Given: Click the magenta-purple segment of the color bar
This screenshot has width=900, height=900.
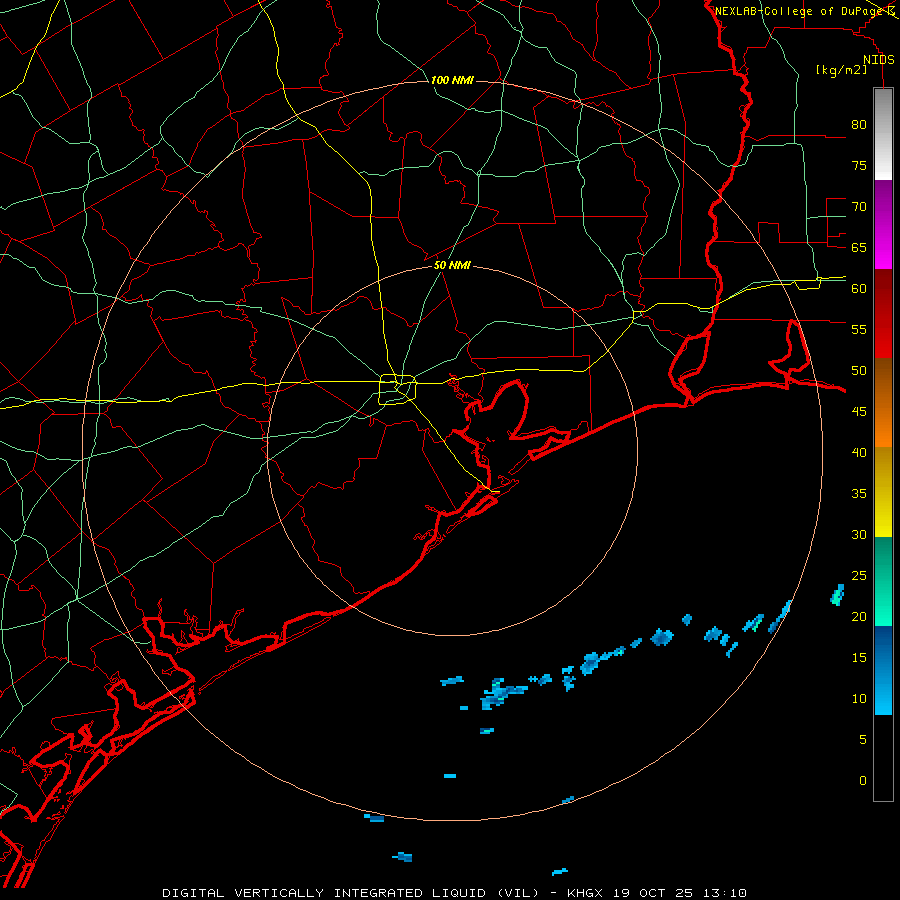Looking at the screenshot, I should click(883, 225).
